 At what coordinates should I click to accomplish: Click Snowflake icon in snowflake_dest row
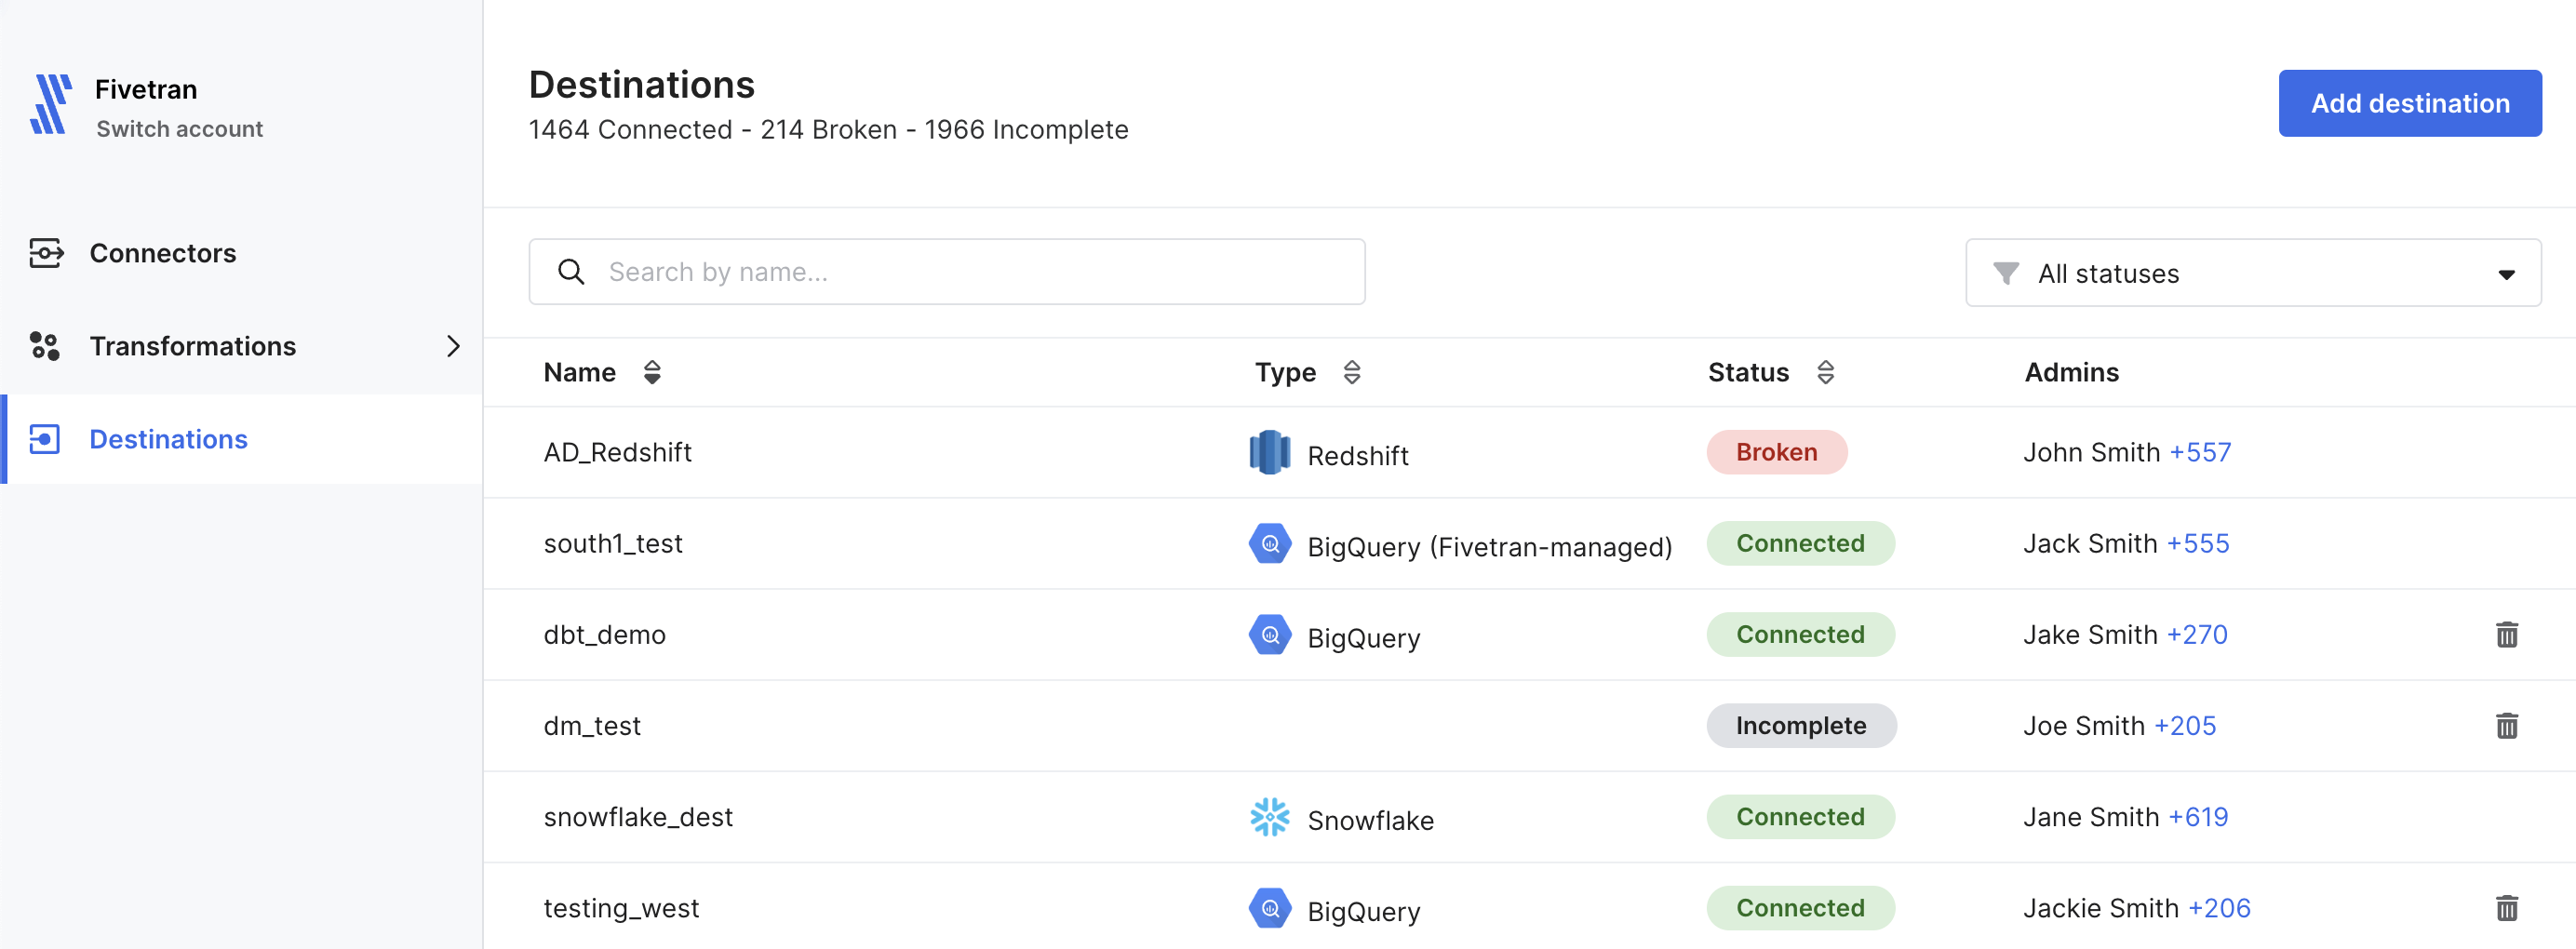(x=1269, y=817)
